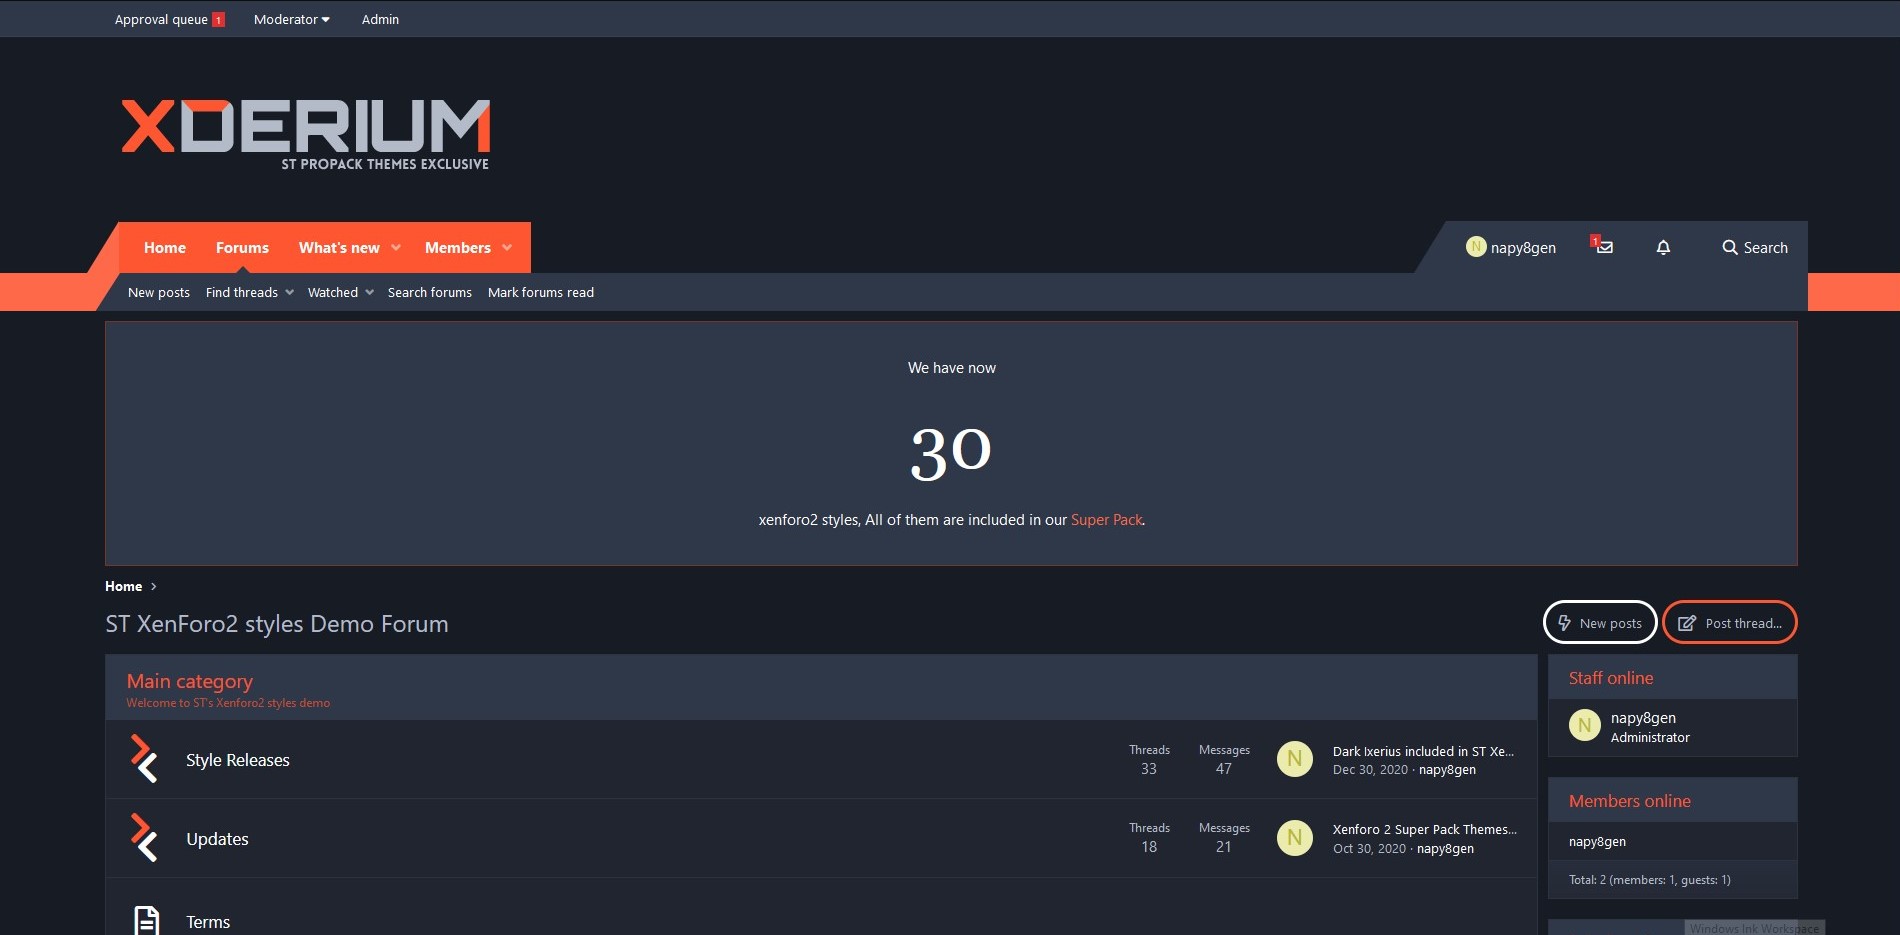Click the Terms page document icon
Viewport: 1900px width, 935px height.
pyautogui.click(x=146, y=920)
